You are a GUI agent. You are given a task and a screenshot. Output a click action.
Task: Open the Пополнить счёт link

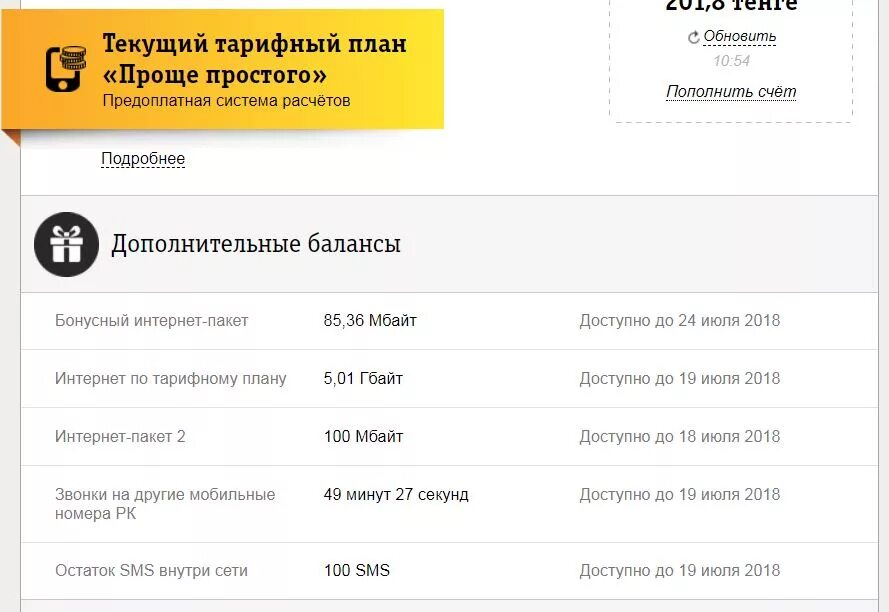(731, 91)
